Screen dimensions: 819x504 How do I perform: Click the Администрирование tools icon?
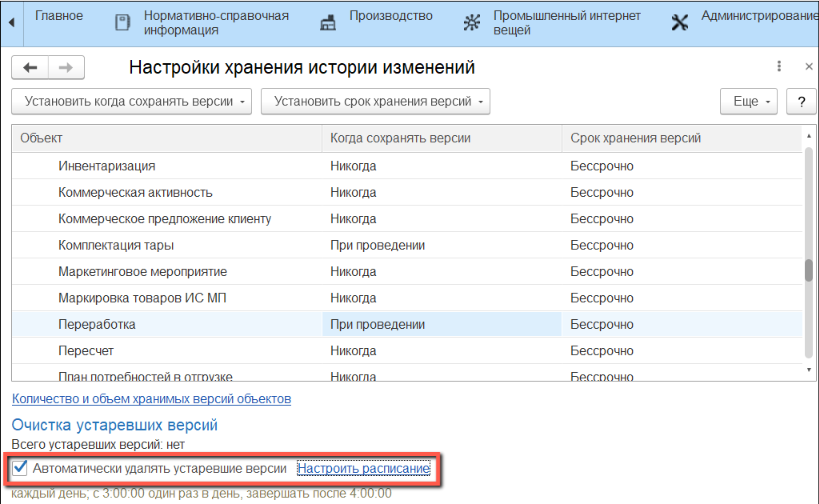pos(680,22)
